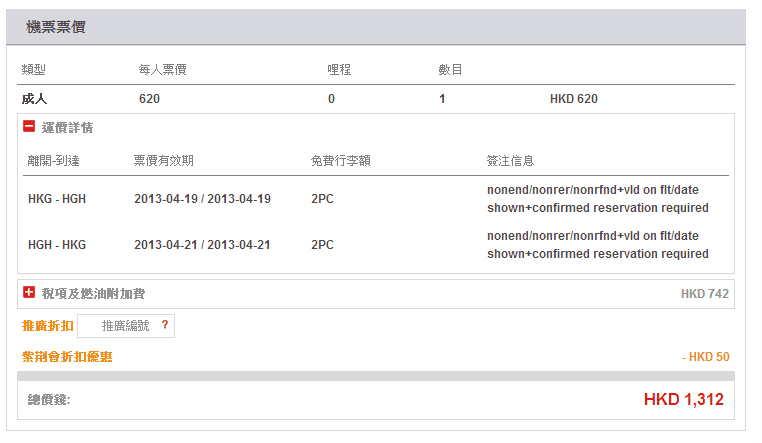Click the HKD 620 adult fare subtotal
Viewport: 762px width, 443px height.
coord(574,99)
